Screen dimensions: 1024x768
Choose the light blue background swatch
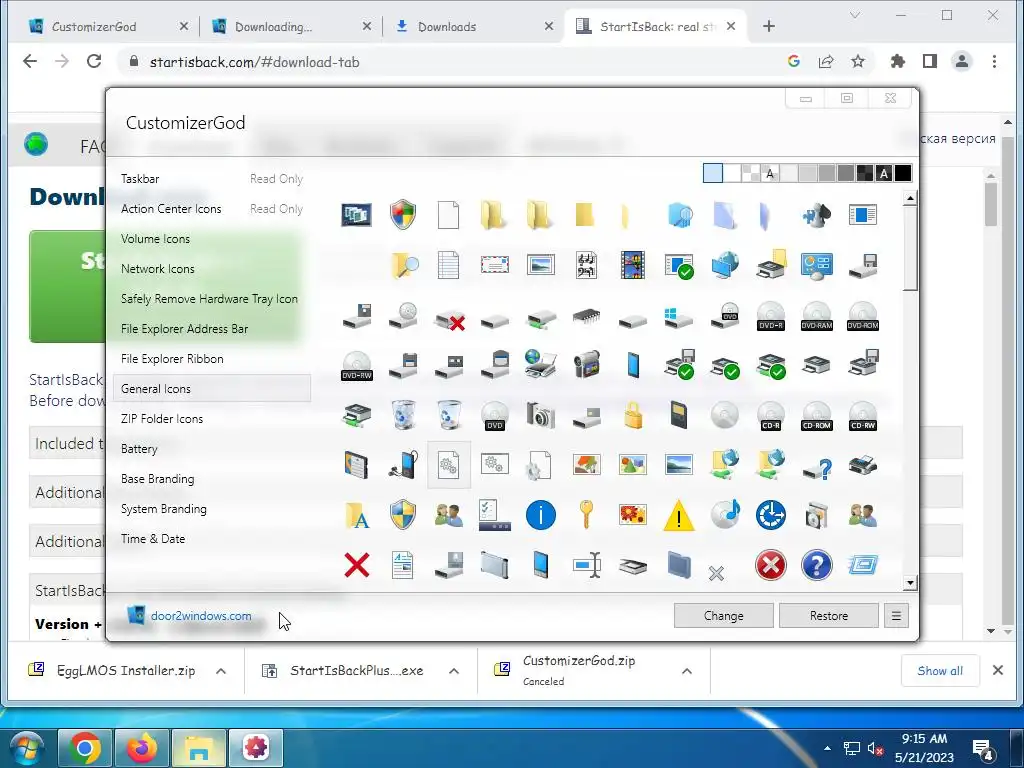pyautogui.click(x=712, y=173)
